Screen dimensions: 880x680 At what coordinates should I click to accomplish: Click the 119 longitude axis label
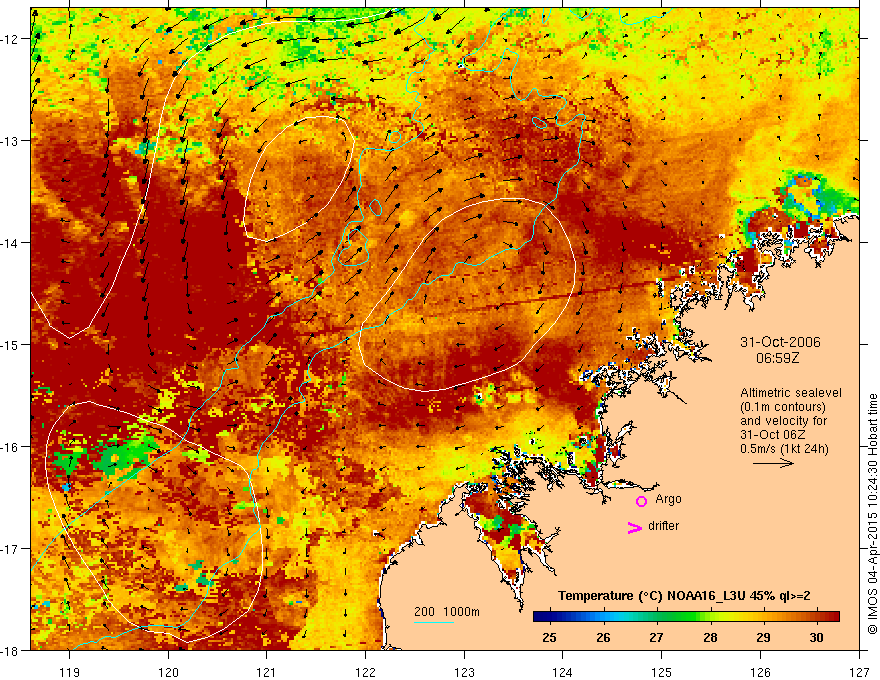tap(70, 672)
